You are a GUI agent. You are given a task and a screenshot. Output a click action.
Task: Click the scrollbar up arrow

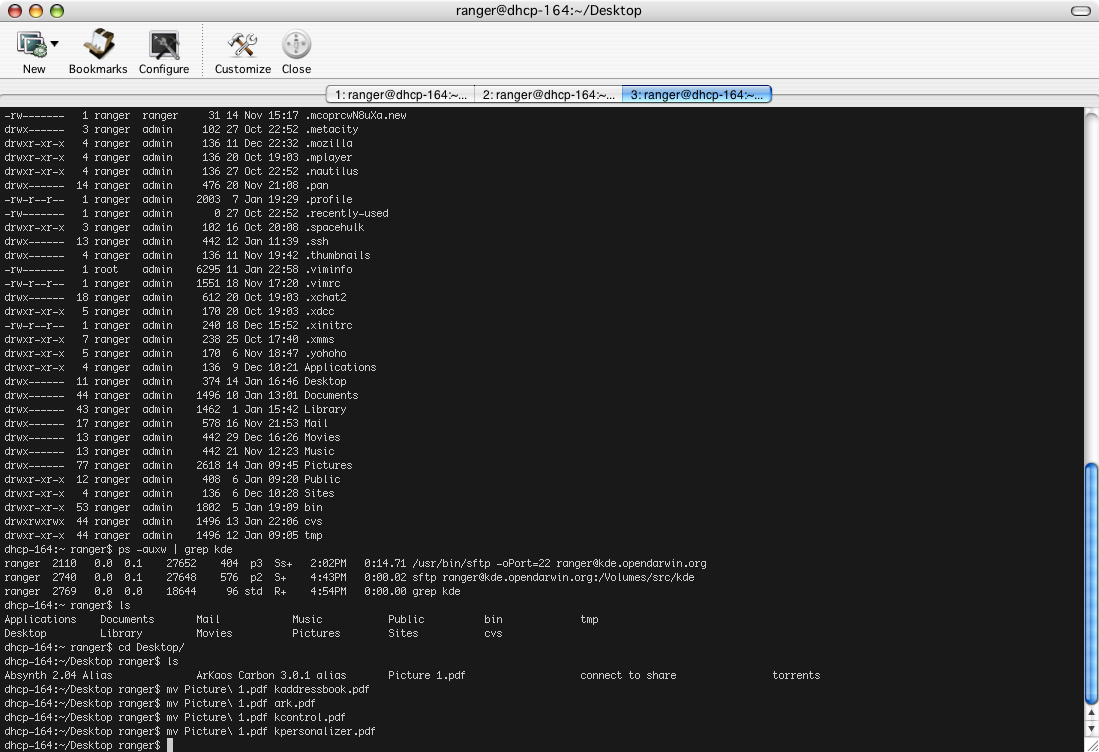point(1091,713)
